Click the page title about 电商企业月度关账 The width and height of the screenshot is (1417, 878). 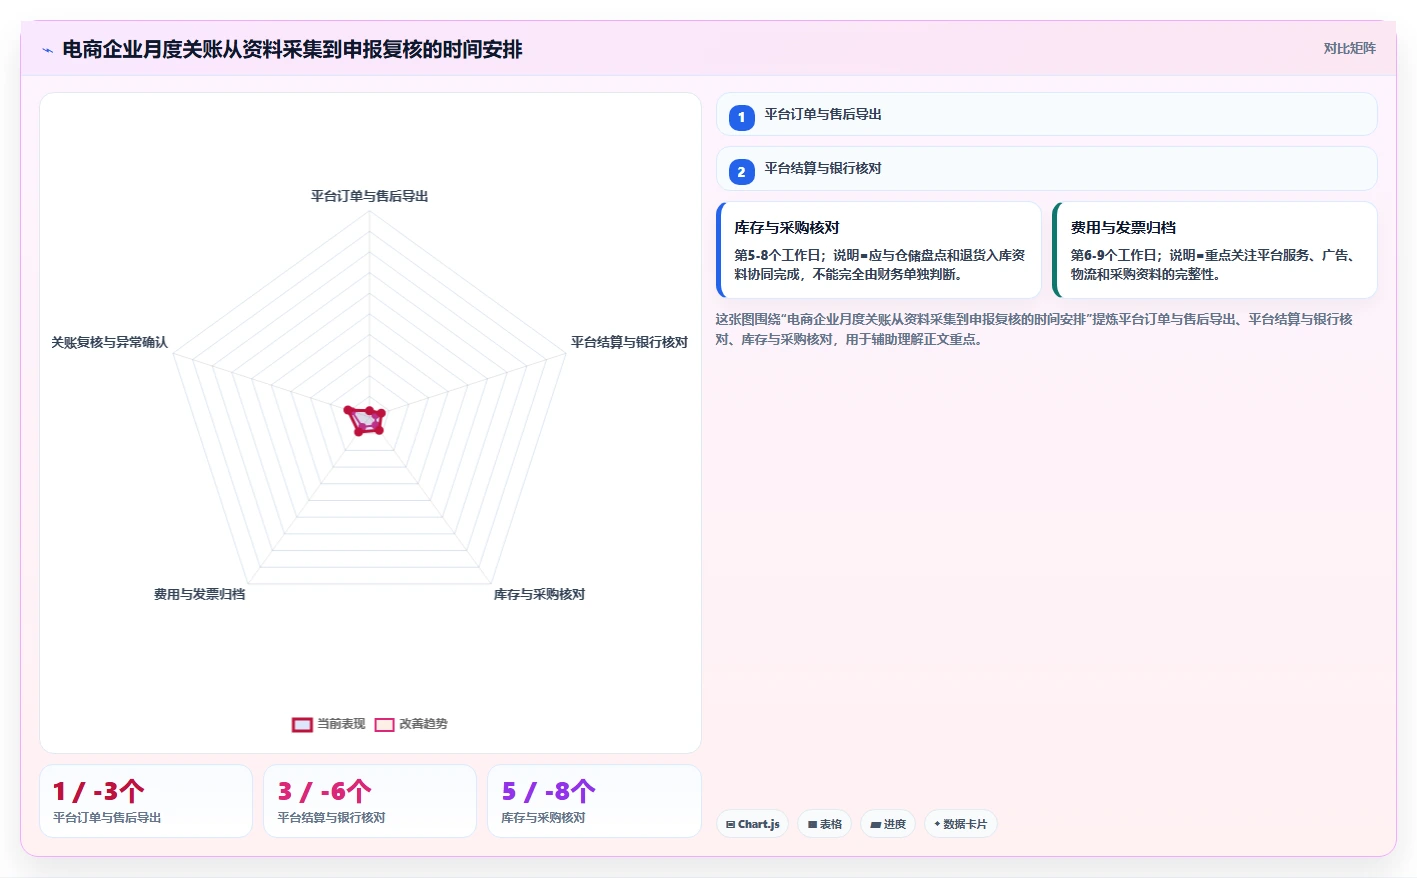(292, 49)
